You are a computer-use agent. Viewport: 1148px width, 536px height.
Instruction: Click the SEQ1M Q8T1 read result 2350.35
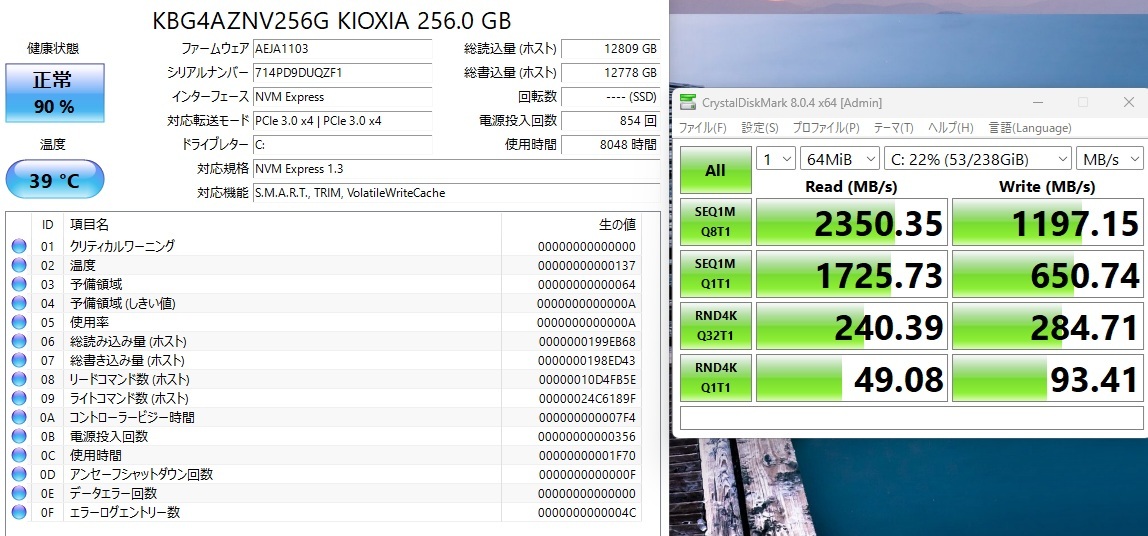851,222
